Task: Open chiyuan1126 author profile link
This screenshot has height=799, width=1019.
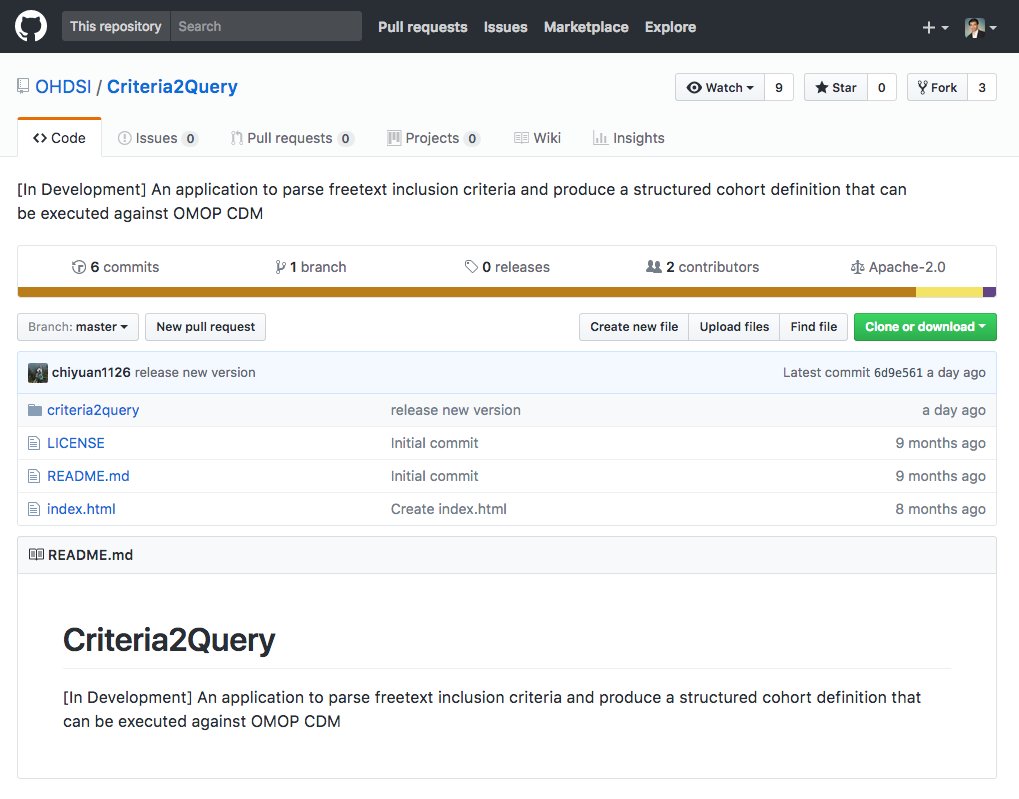Action: pos(91,373)
